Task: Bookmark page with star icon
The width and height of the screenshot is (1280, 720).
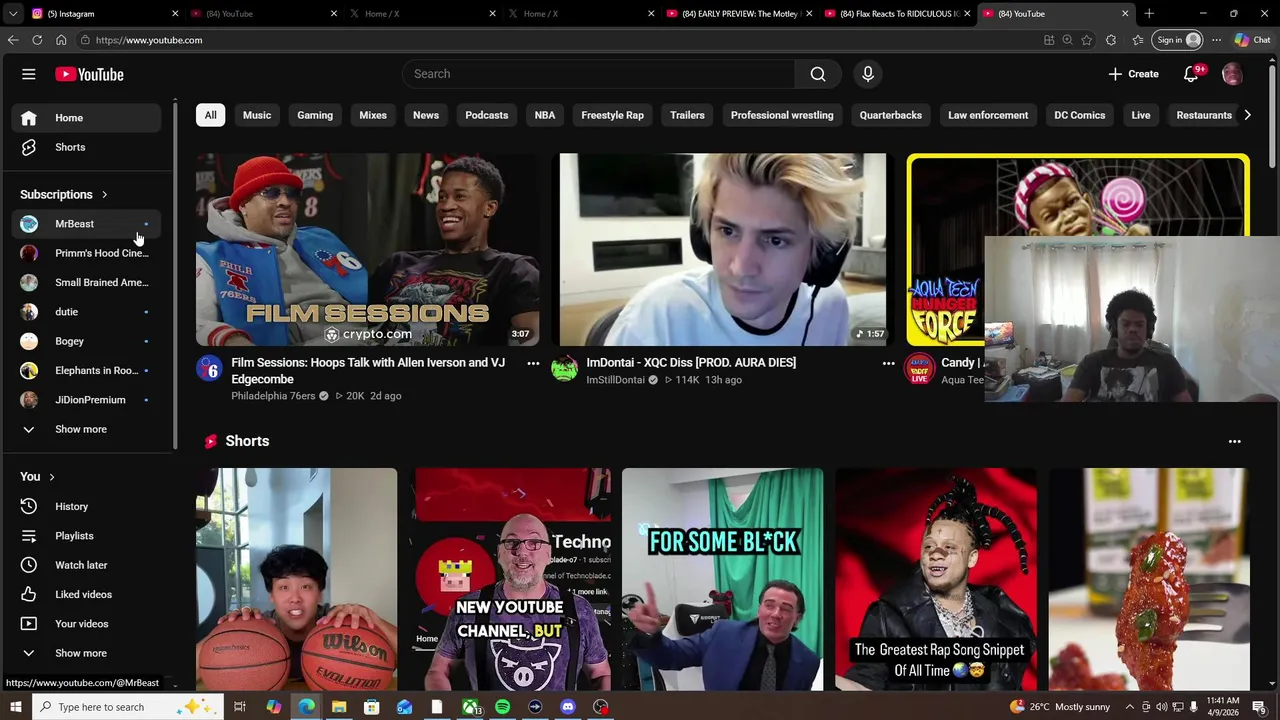Action: [1087, 40]
